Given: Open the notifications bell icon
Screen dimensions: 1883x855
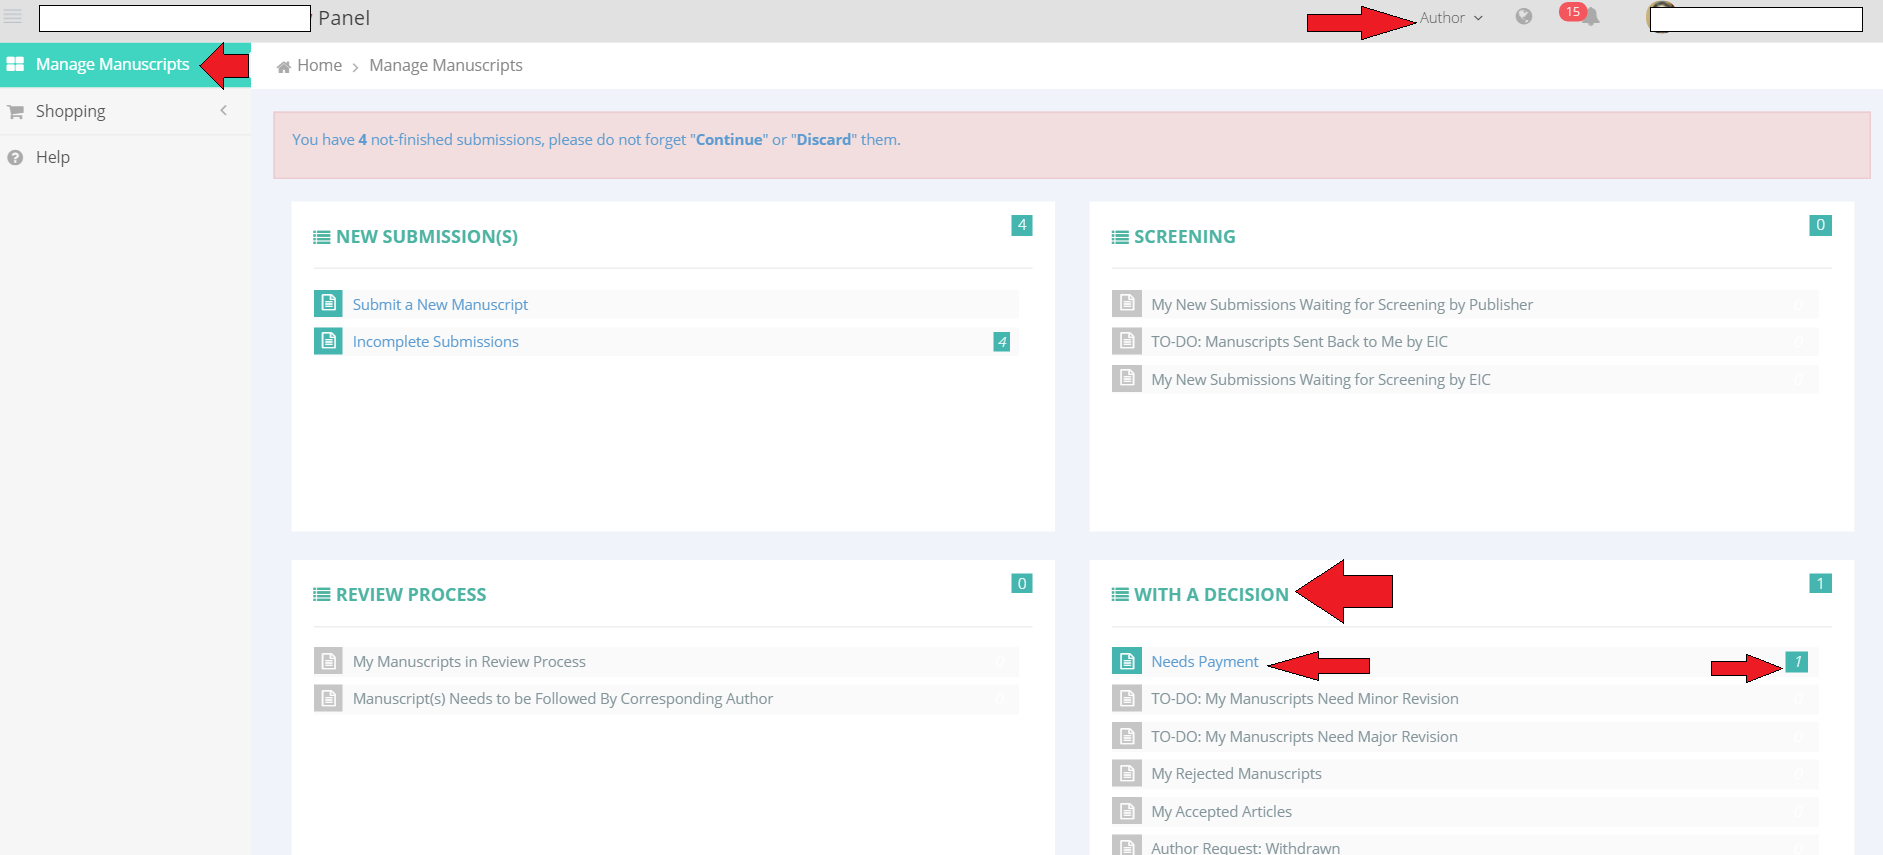Looking at the screenshot, I should [x=1590, y=18].
